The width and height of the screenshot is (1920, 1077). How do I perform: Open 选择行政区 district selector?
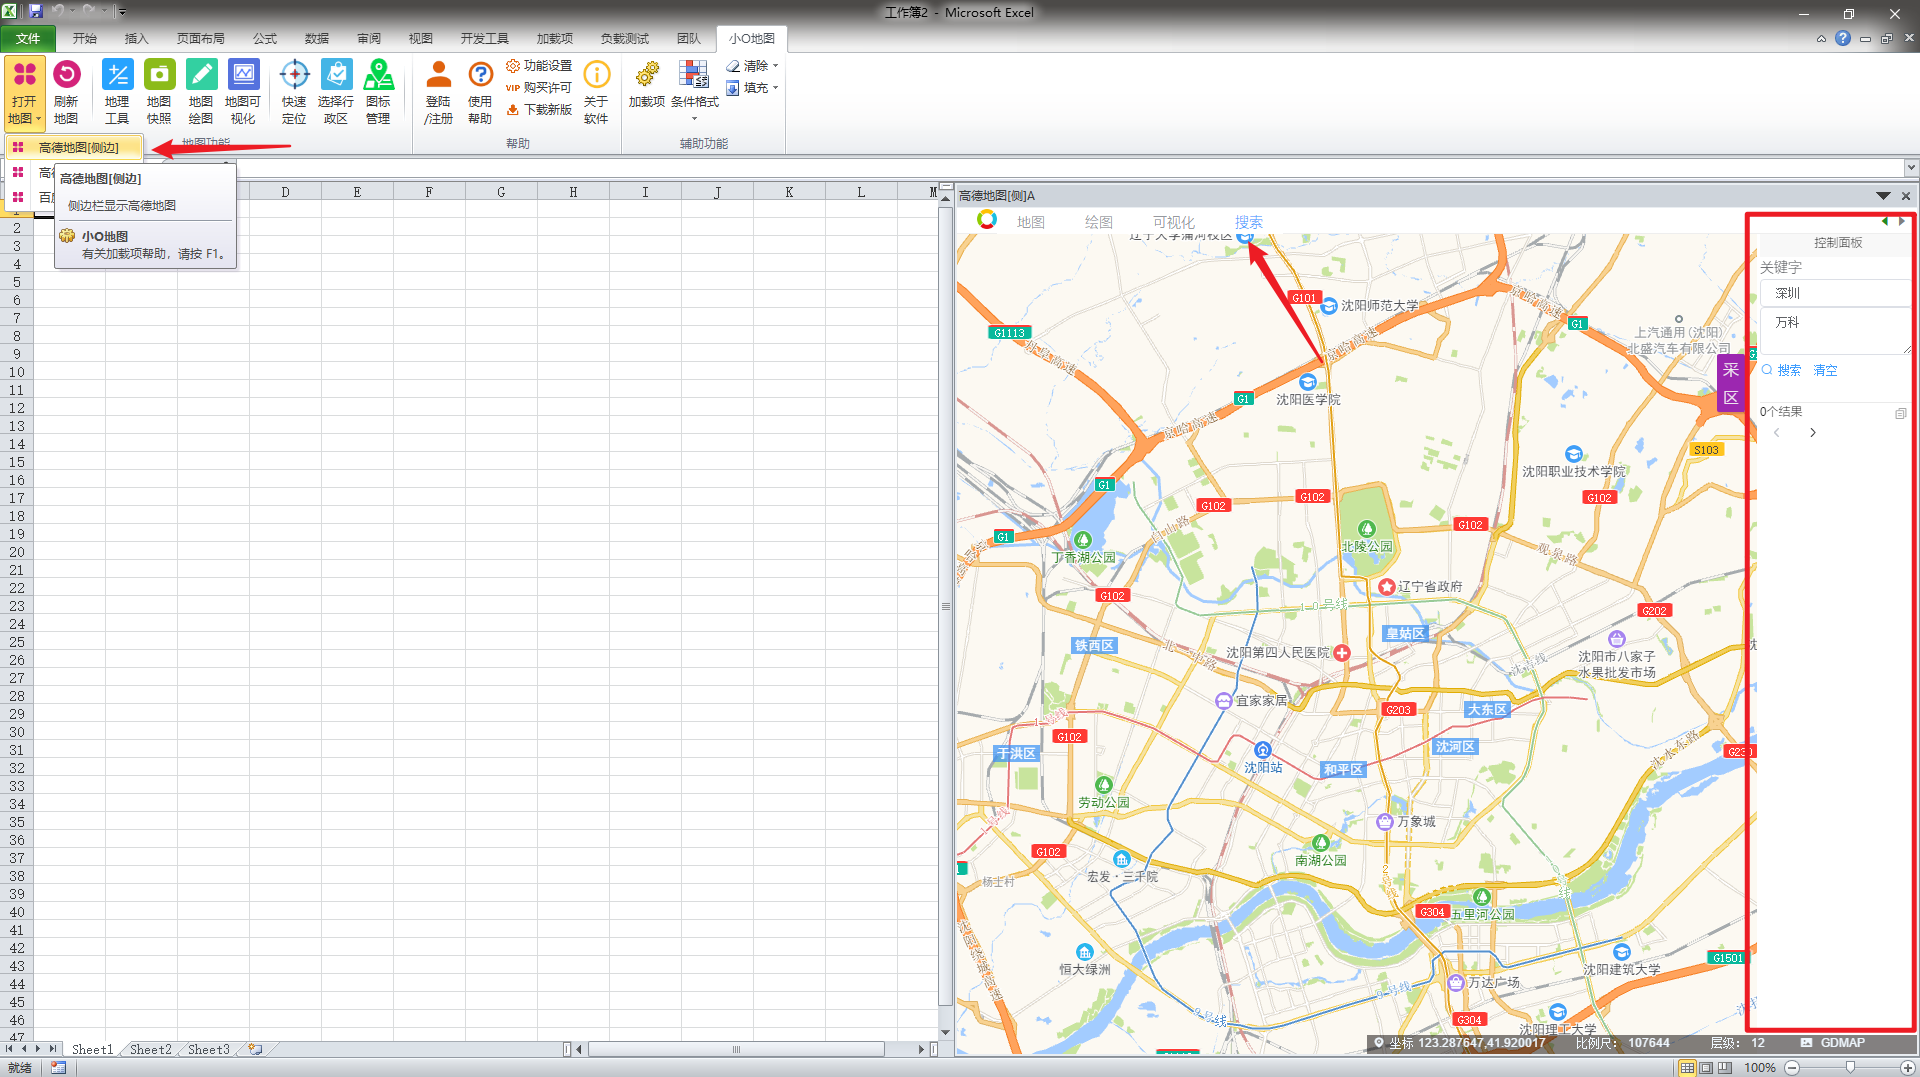336,92
